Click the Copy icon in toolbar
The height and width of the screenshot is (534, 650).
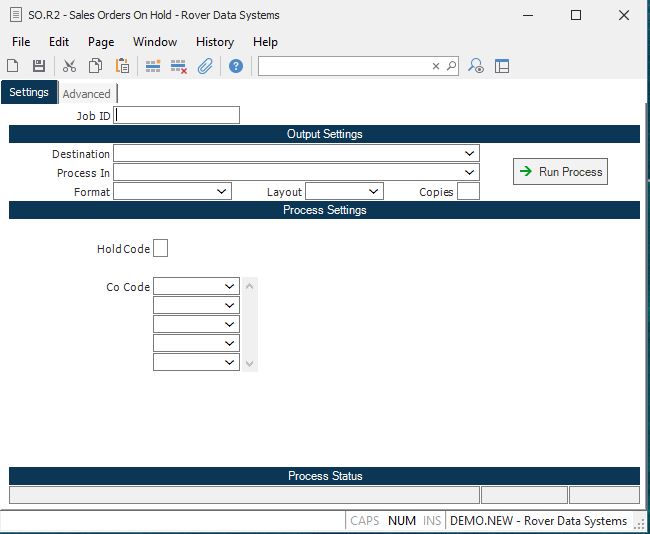click(95, 66)
